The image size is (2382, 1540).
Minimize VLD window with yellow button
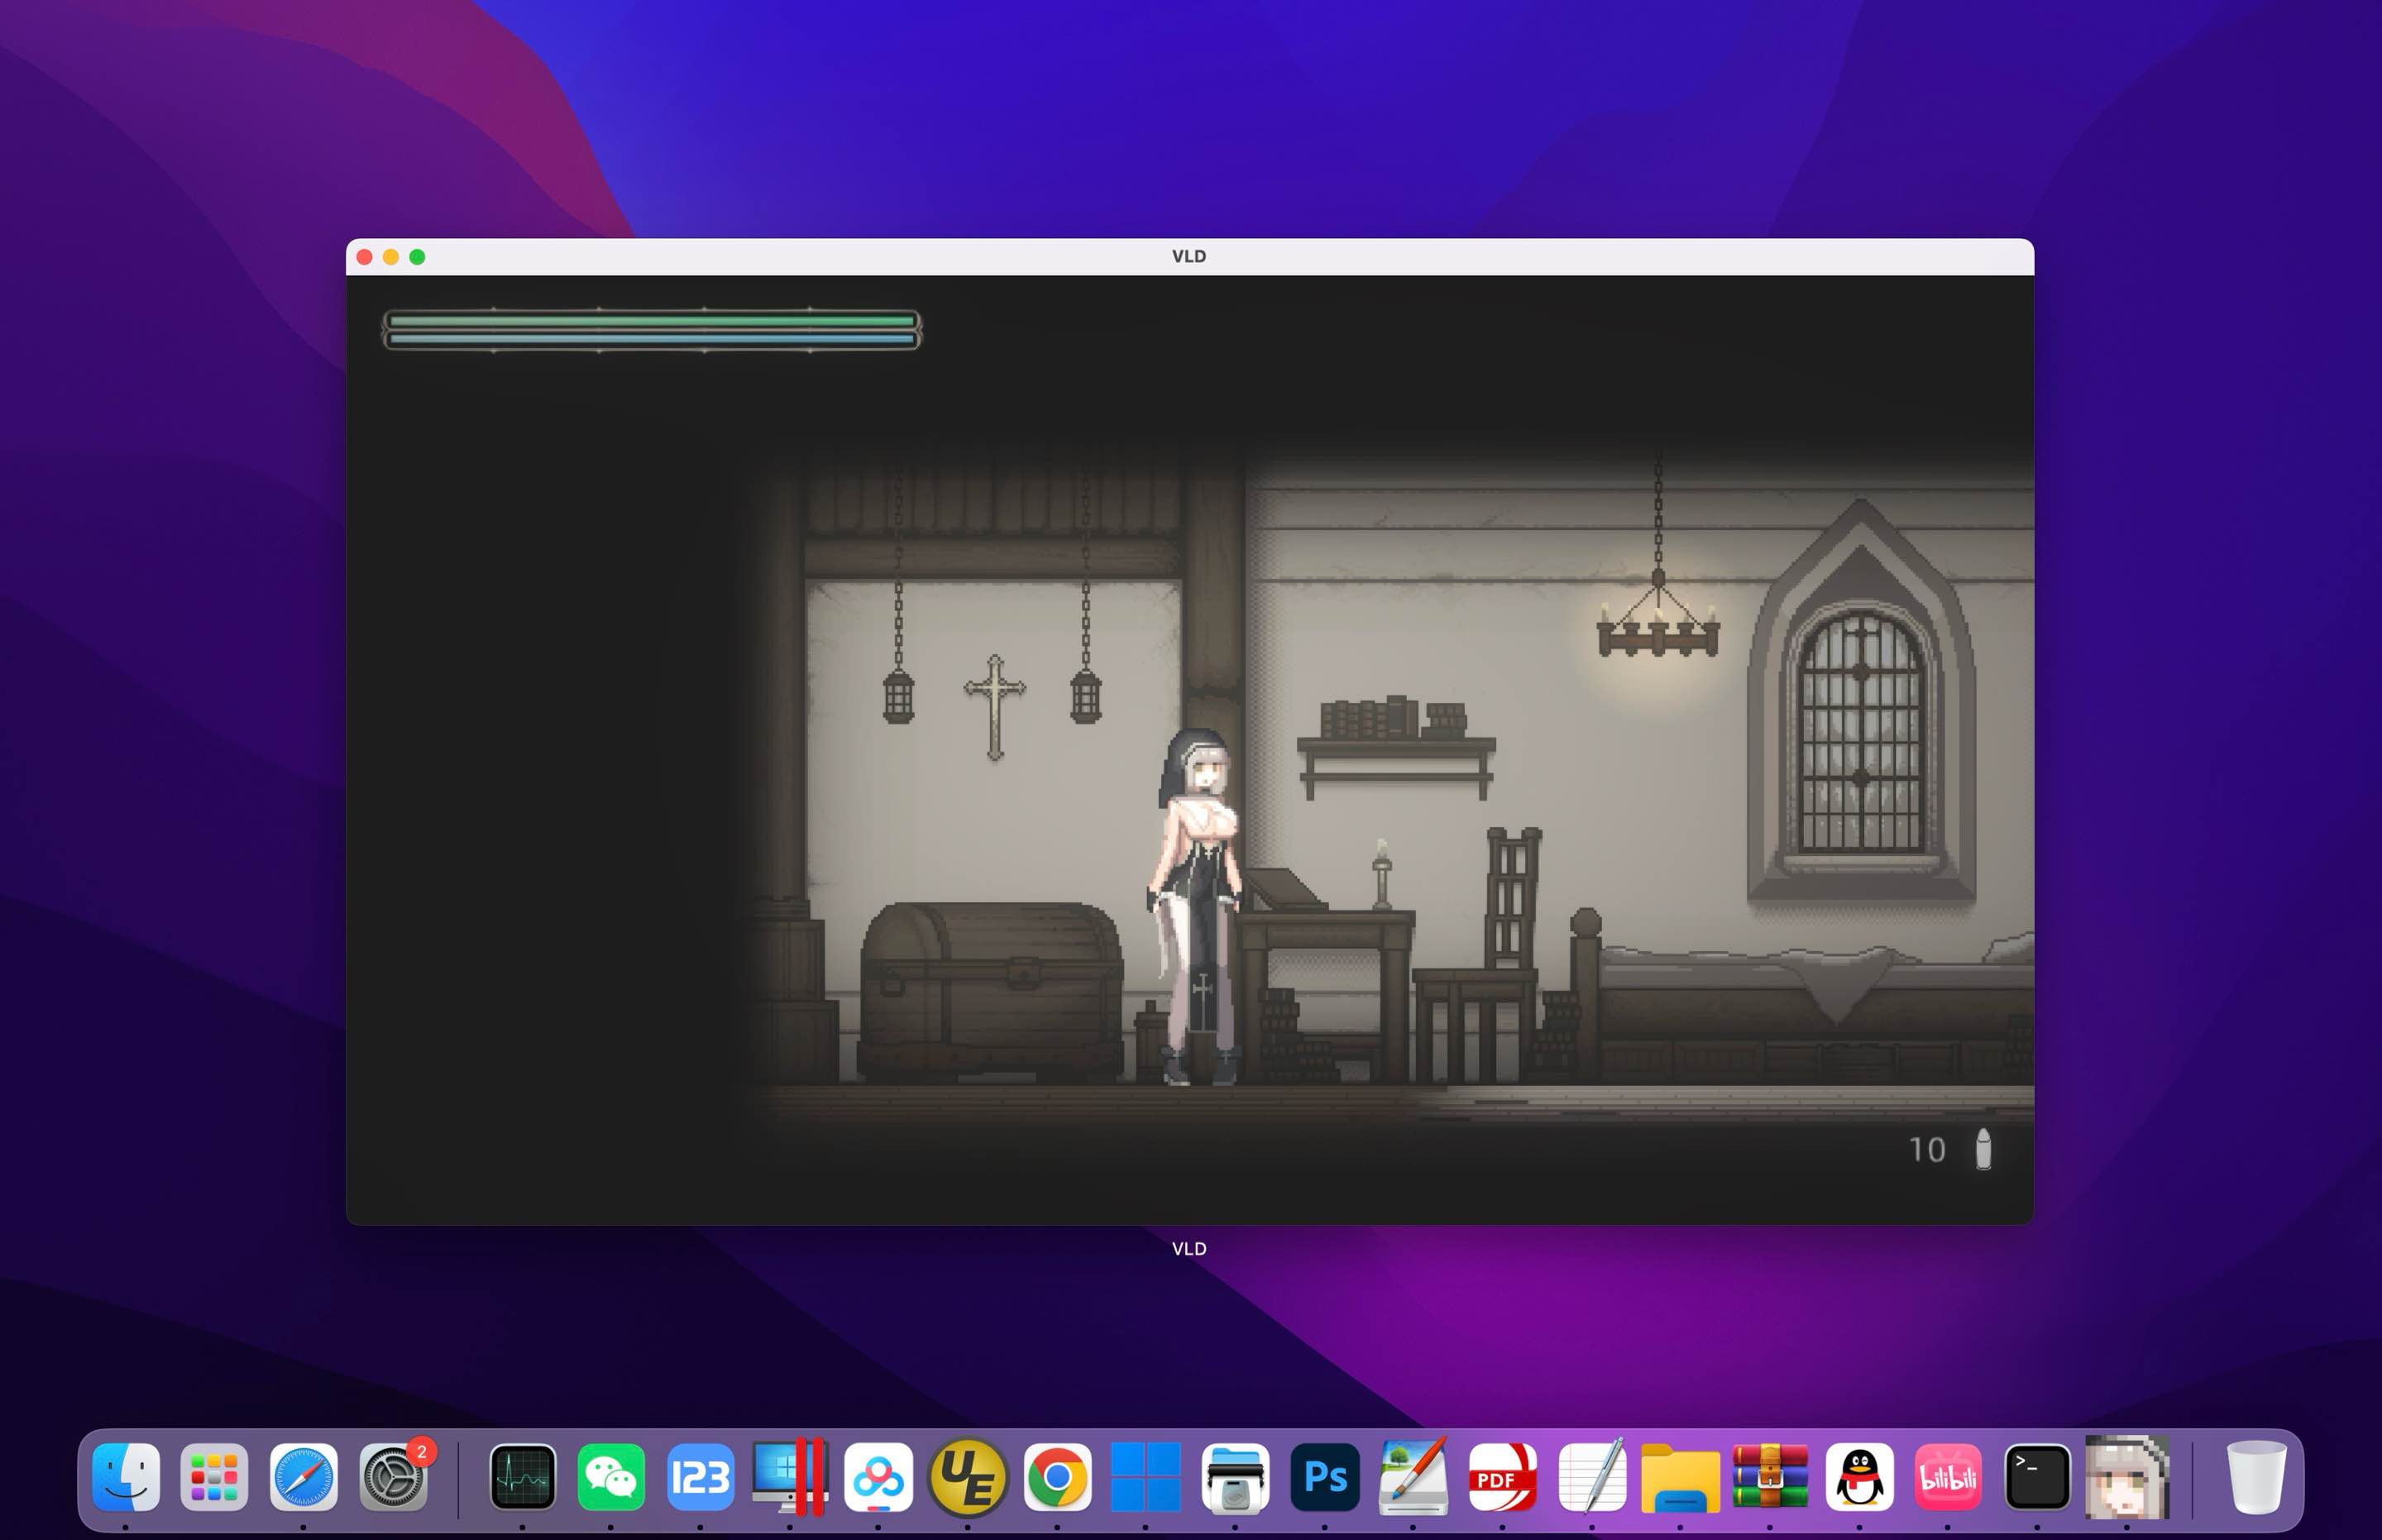(x=391, y=257)
